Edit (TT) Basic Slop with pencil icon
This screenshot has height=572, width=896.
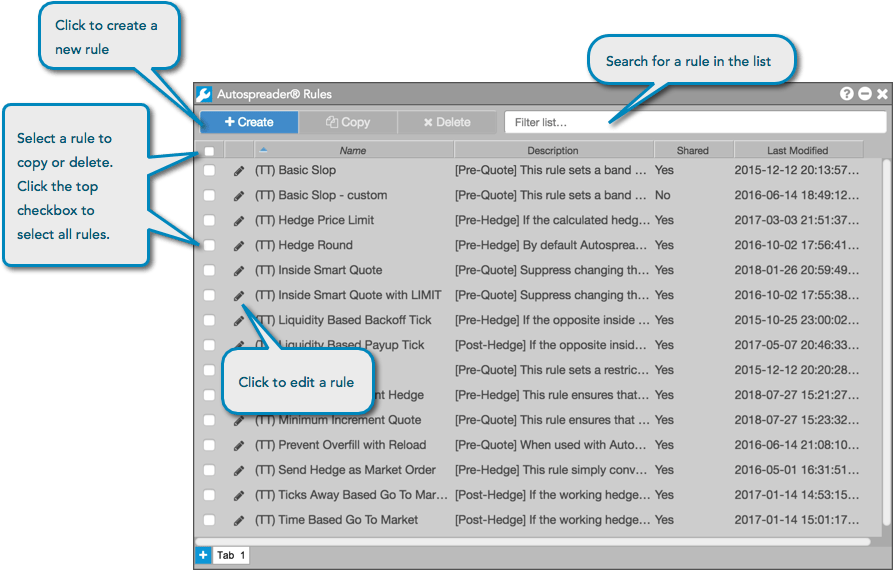click(x=239, y=171)
